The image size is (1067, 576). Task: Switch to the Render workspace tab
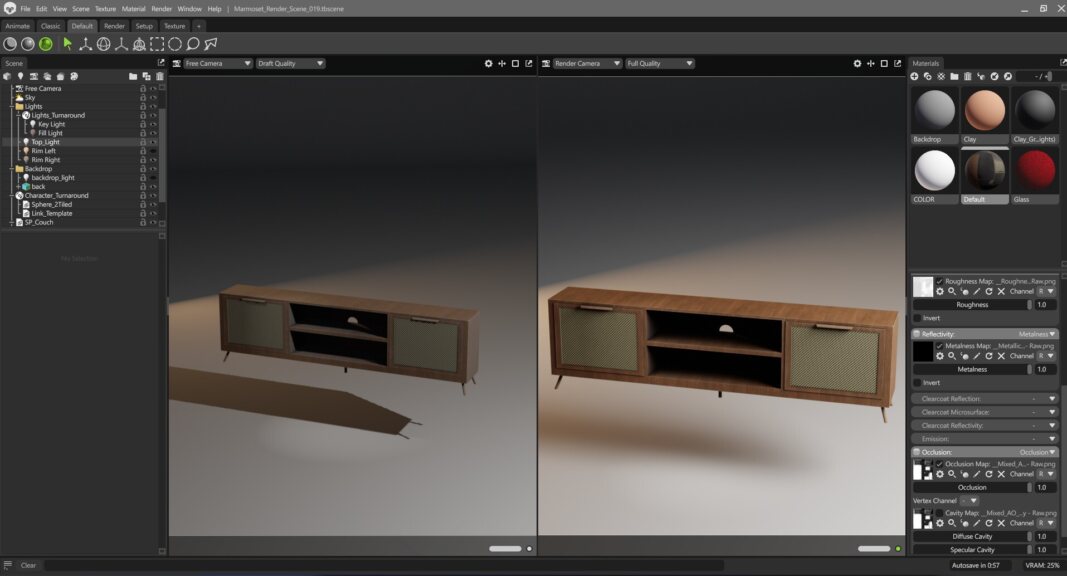click(114, 26)
